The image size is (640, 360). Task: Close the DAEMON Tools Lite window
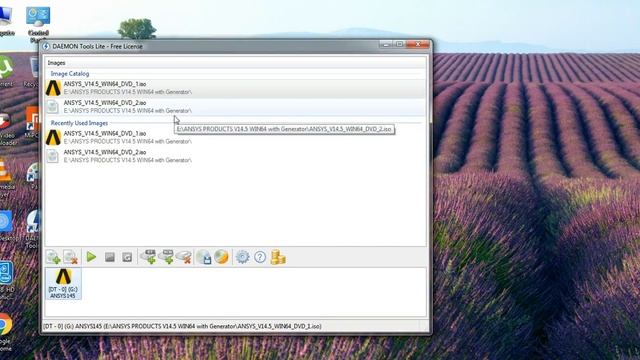418,44
